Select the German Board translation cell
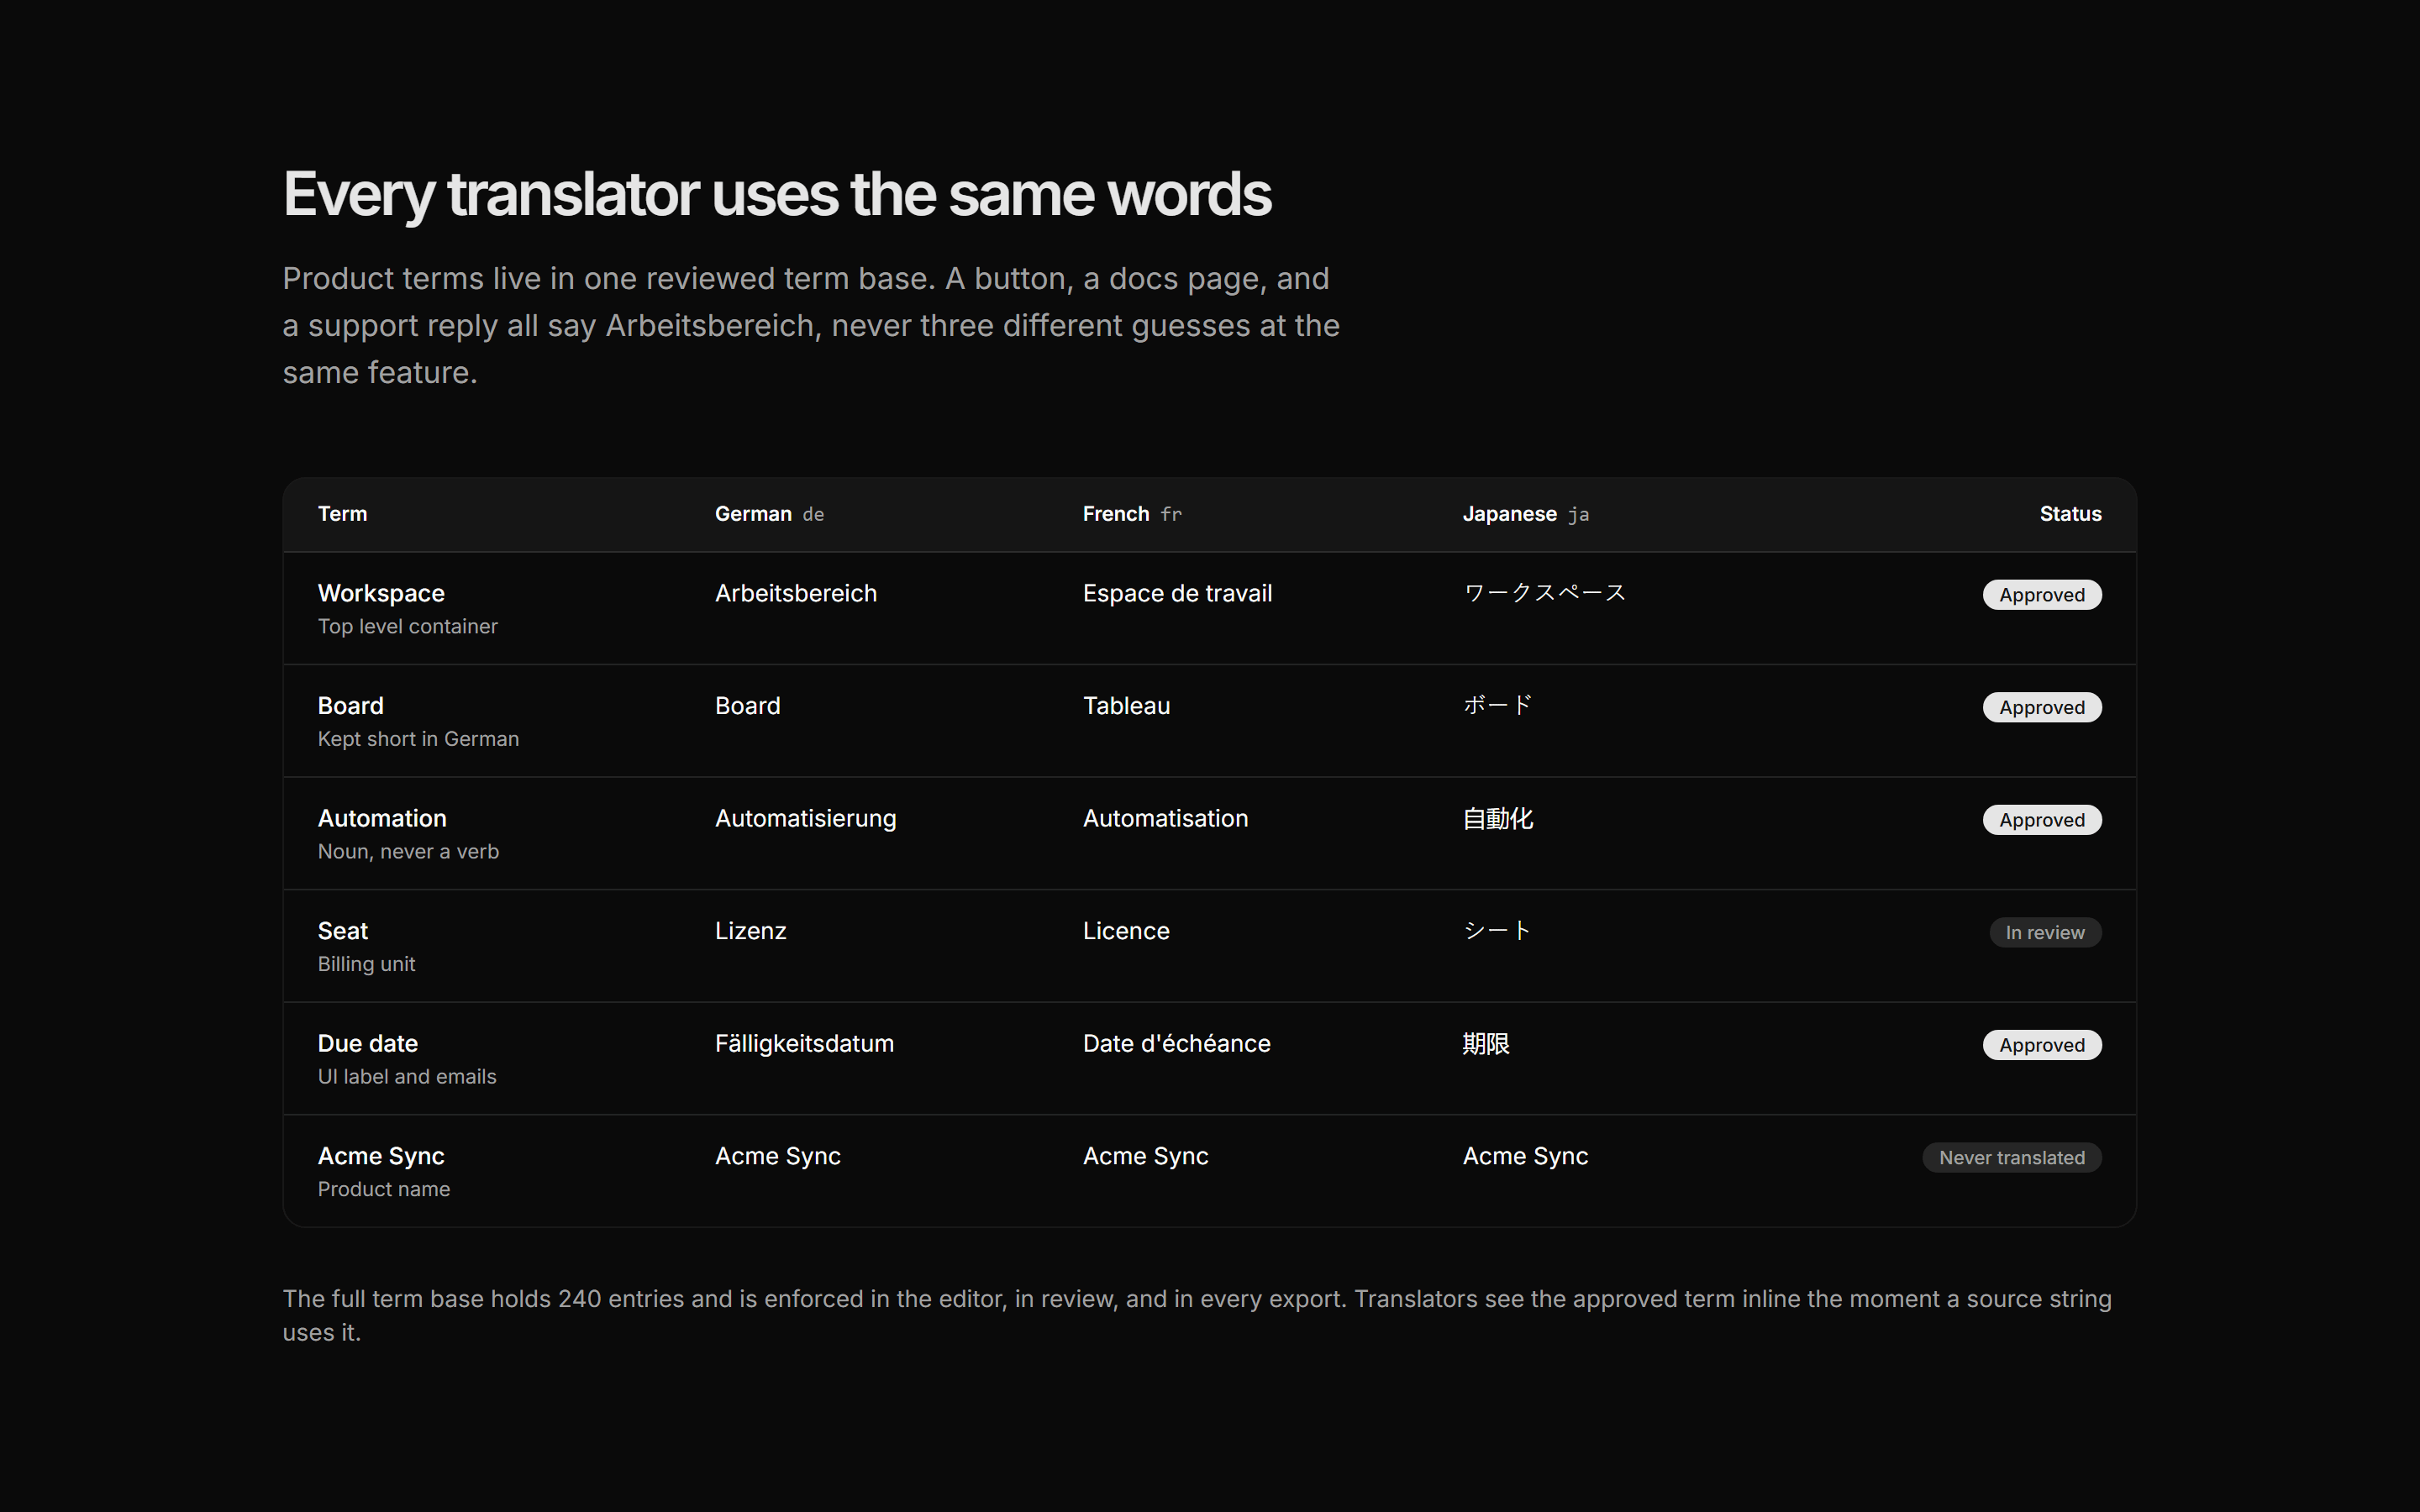 click(747, 706)
